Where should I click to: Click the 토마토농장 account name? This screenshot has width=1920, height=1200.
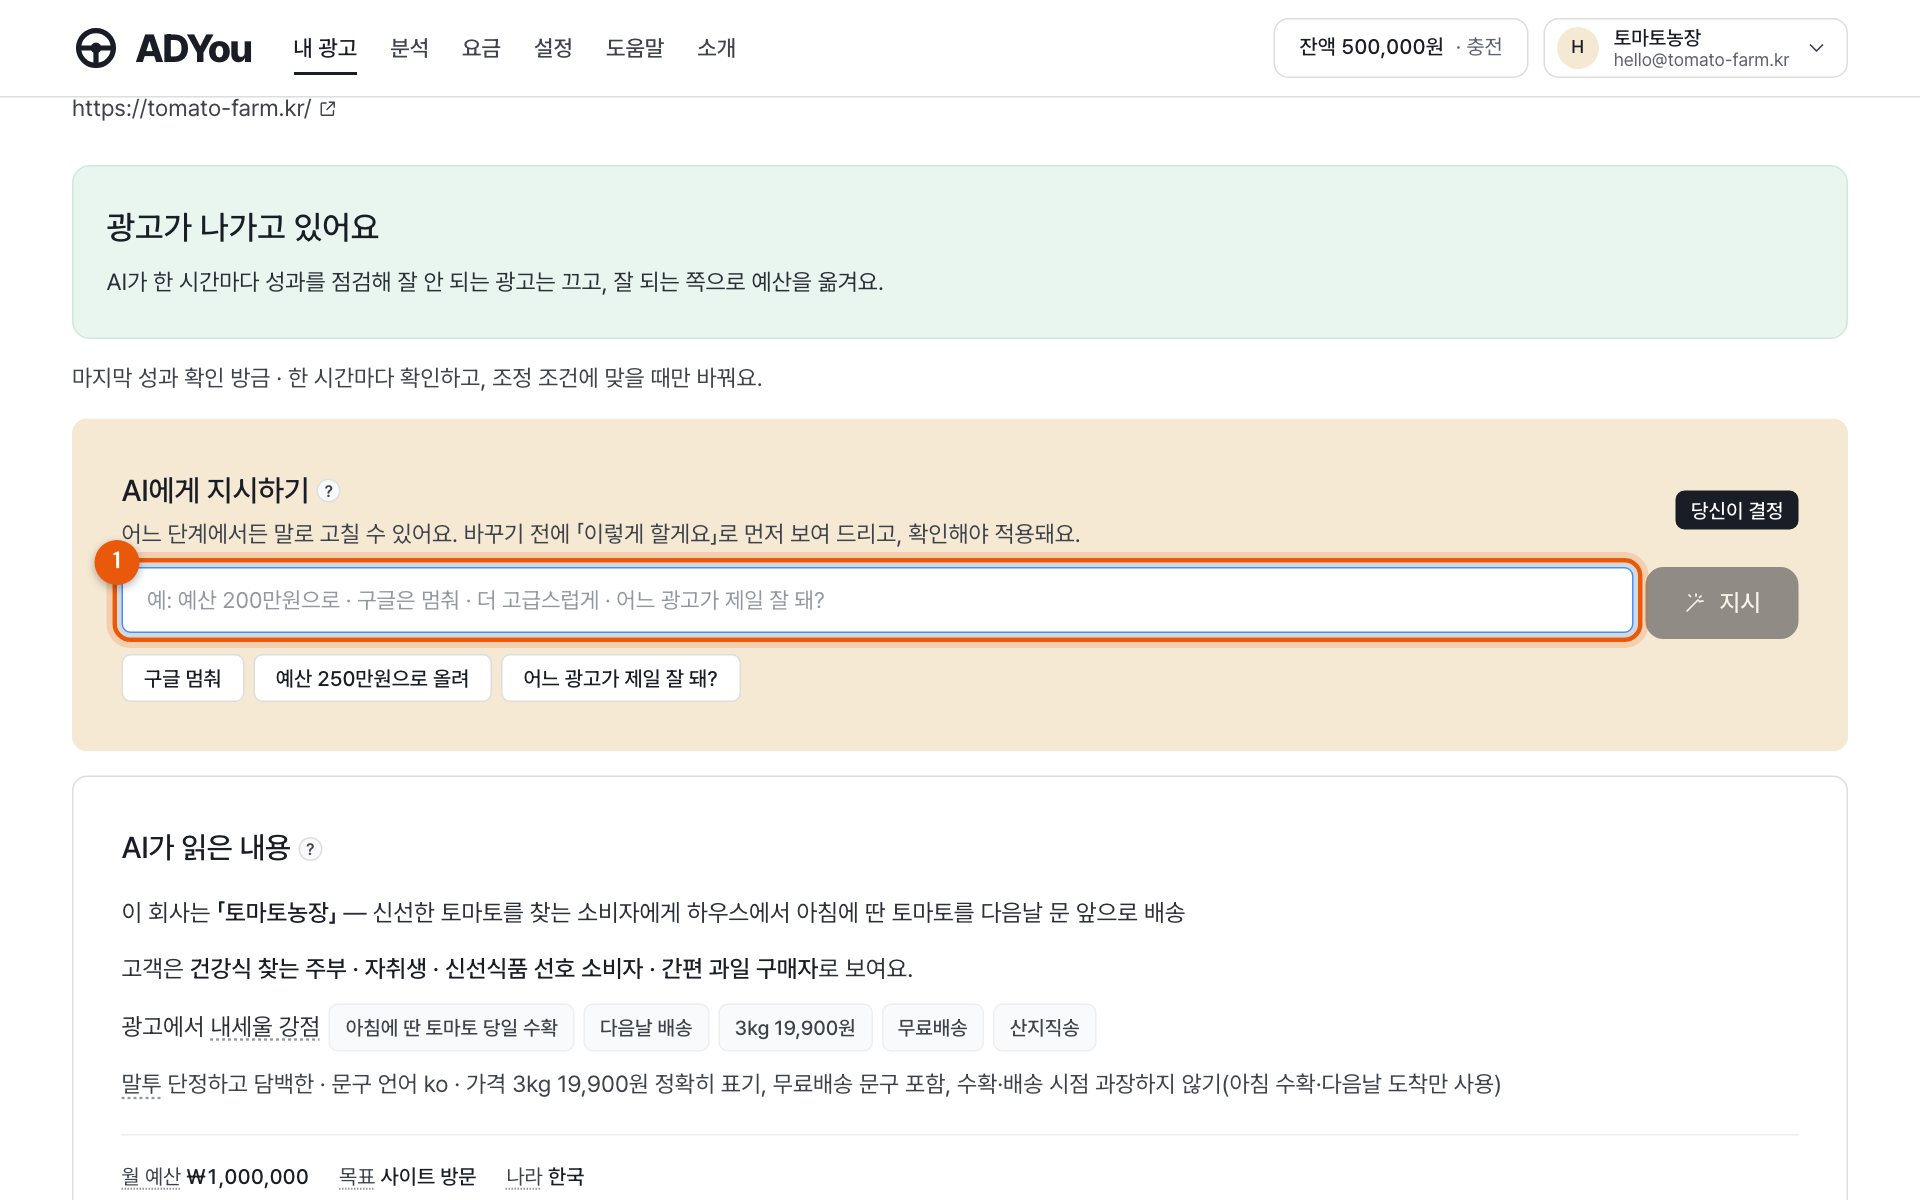(x=1657, y=37)
